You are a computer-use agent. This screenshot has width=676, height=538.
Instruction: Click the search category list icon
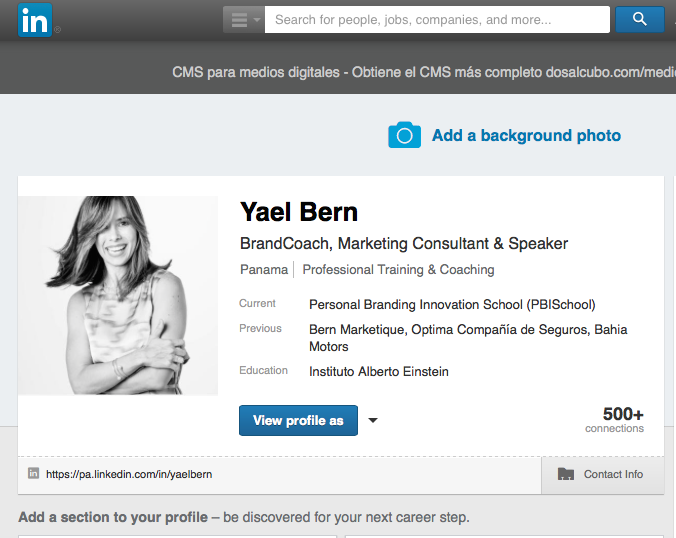[x=239, y=20]
